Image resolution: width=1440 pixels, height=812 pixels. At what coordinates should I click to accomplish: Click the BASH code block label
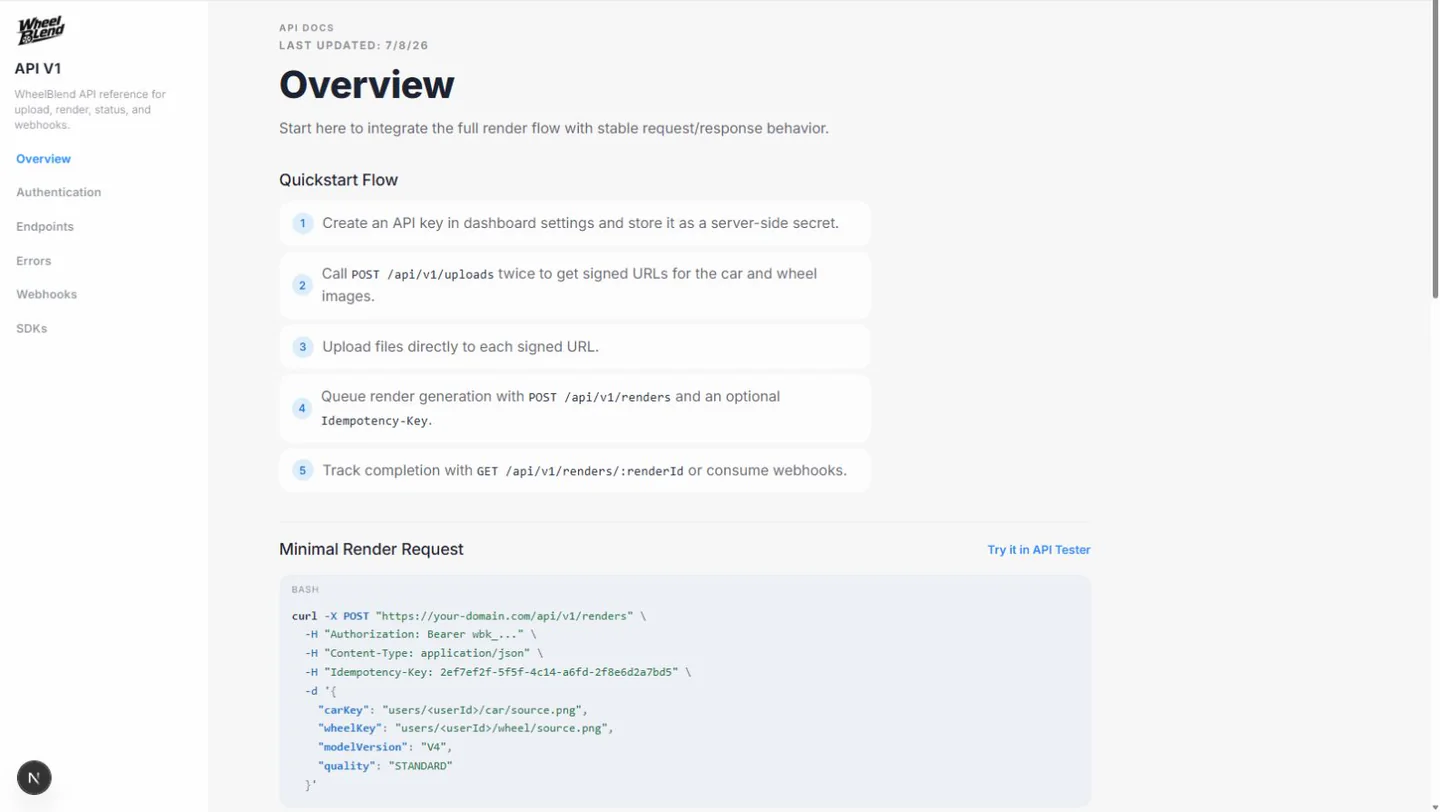click(x=305, y=590)
